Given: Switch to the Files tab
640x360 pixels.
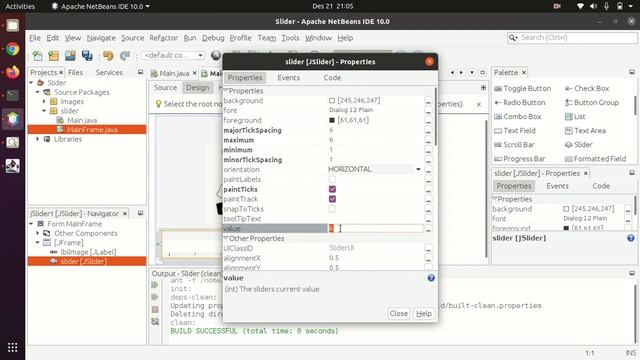Looking at the screenshot, I should [76, 72].
